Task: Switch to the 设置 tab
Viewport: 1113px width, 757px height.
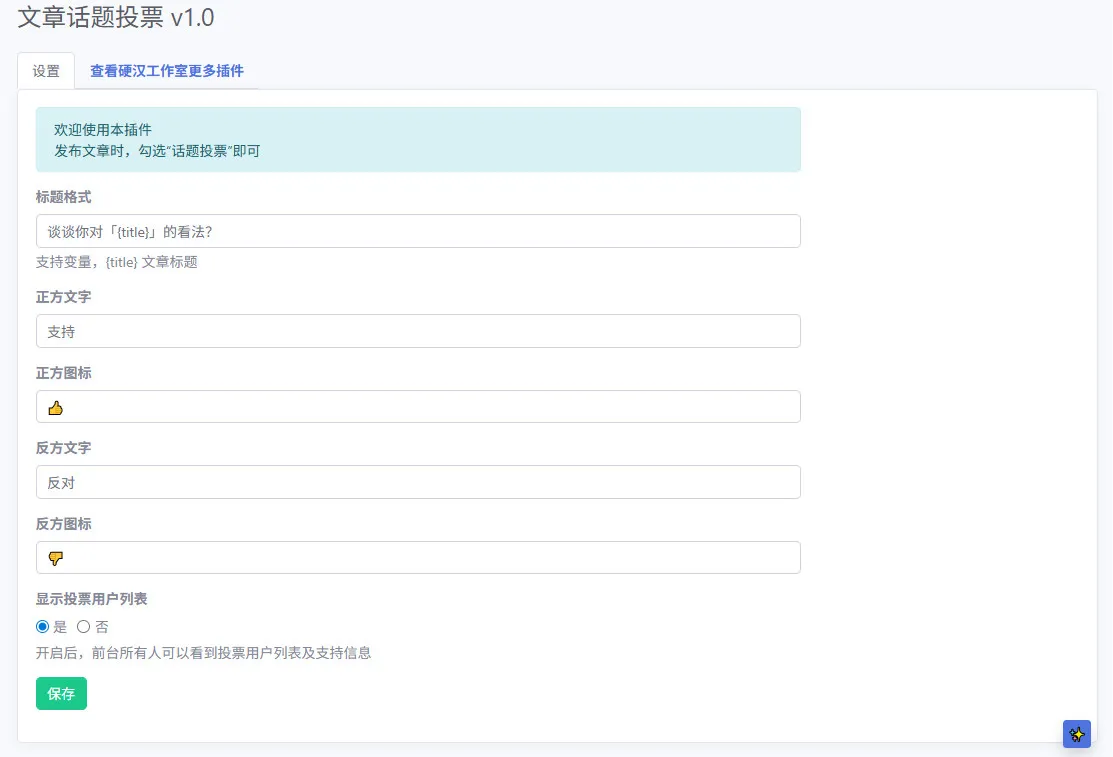Action: [x=46, y=71]
